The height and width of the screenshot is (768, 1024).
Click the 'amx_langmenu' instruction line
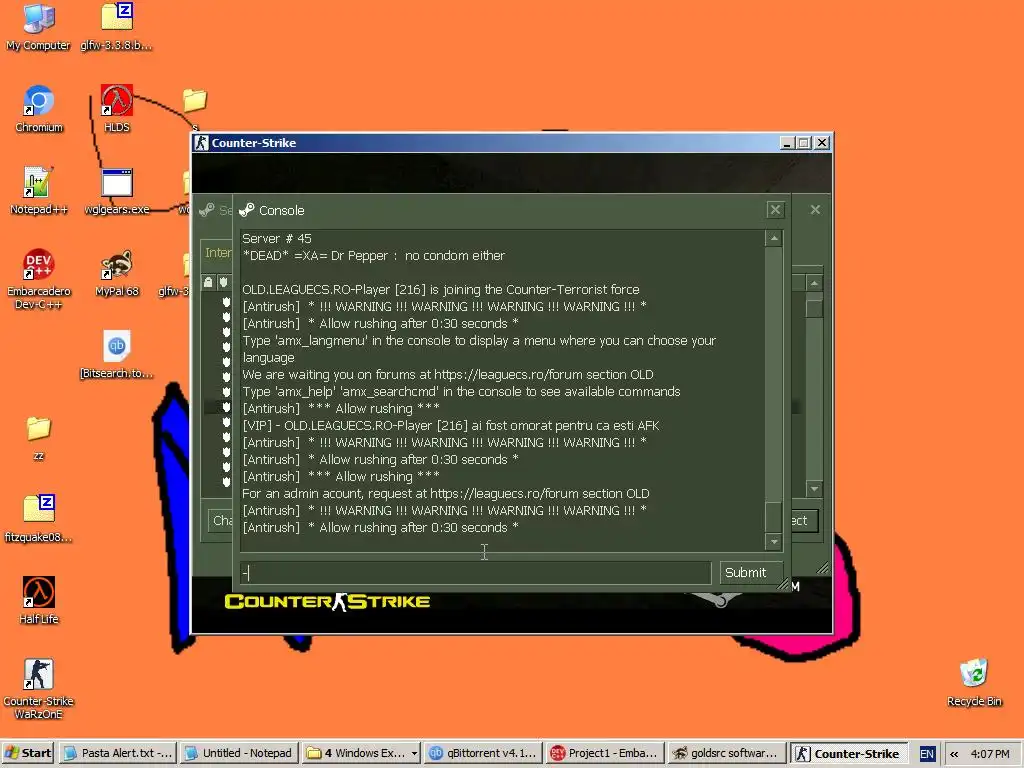pos(479,349)
